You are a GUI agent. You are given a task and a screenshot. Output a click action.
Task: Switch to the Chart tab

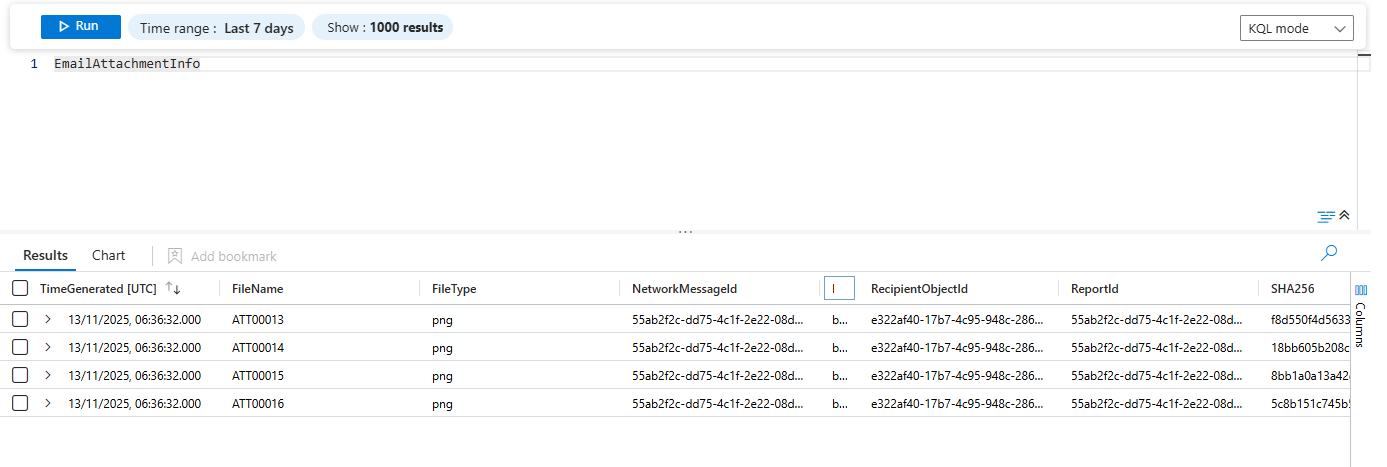coord(109,256)
